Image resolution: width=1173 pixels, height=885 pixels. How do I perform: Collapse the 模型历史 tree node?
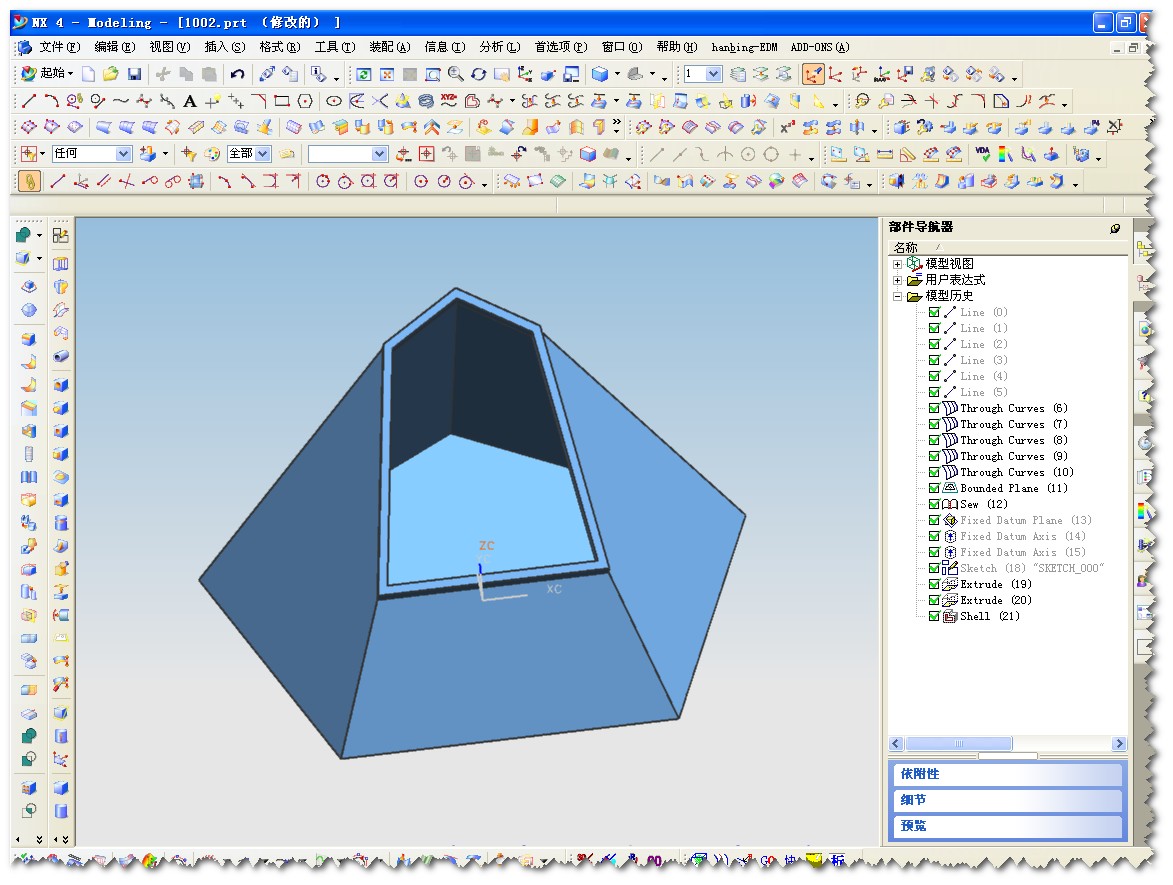click(x=897, y=296)
